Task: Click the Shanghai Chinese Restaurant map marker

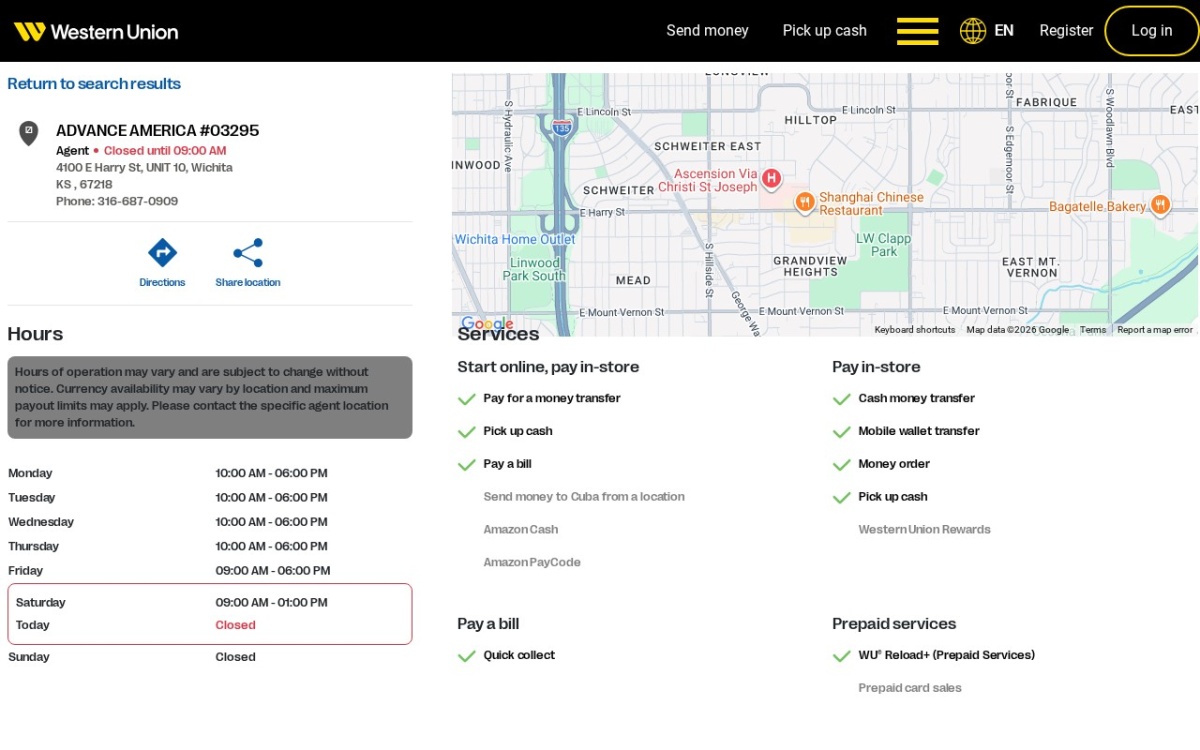Action: click(x=805, y=203)
